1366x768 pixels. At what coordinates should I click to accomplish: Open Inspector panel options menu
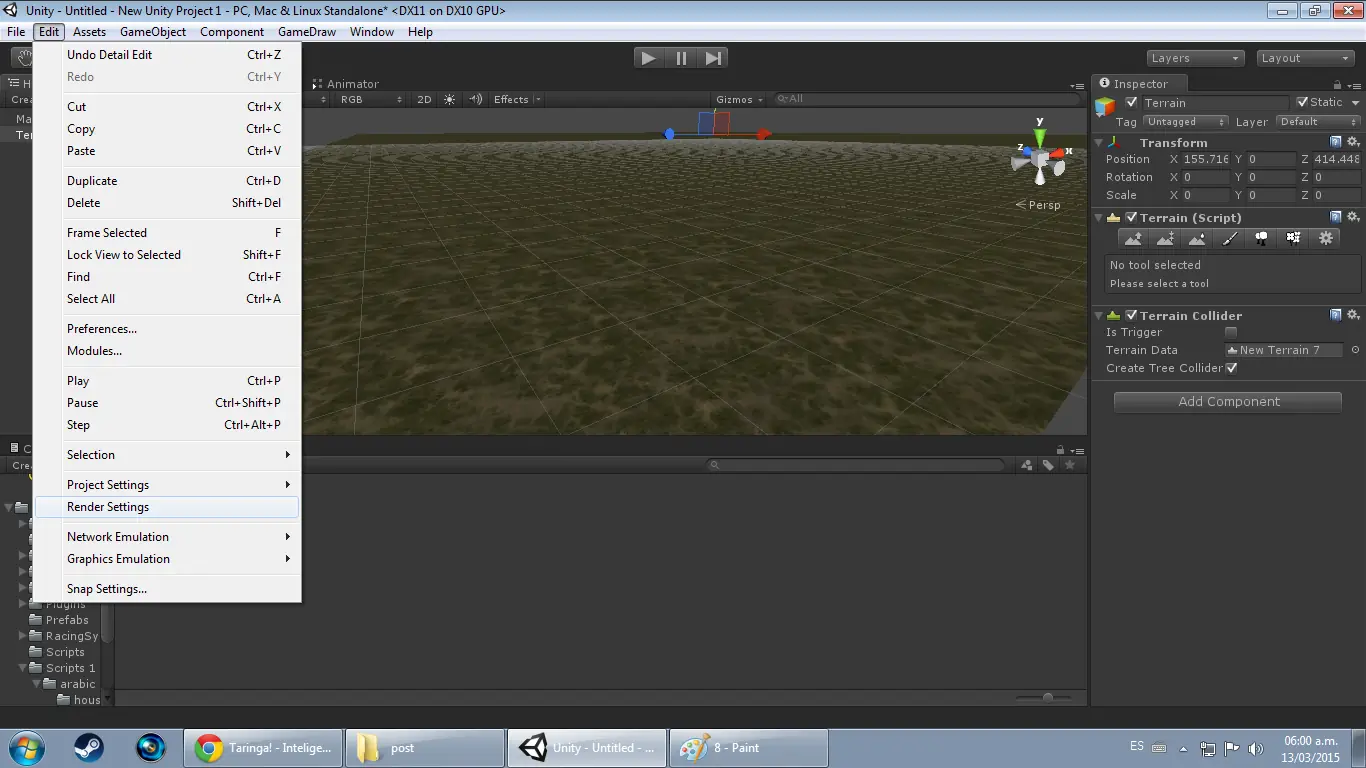(x=1354, y=84)
